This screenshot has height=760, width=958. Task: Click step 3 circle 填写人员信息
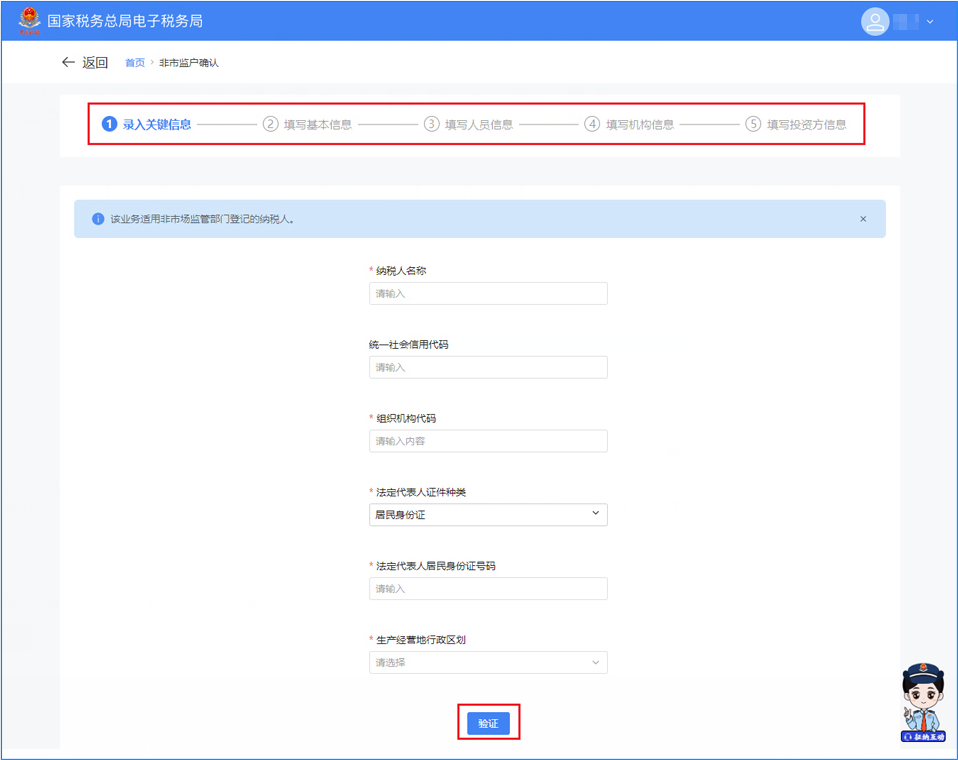tap(431, 125)
